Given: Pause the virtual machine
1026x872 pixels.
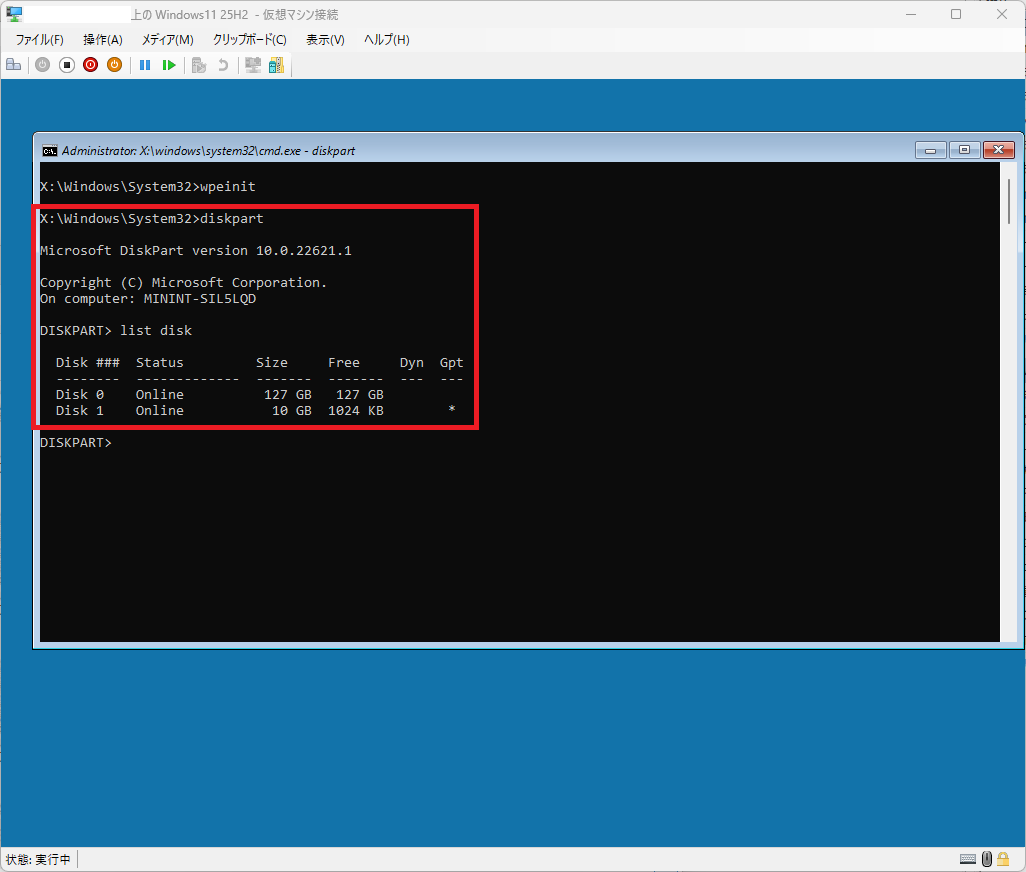Looking at the screenshot, I should (x=145, y=65).
